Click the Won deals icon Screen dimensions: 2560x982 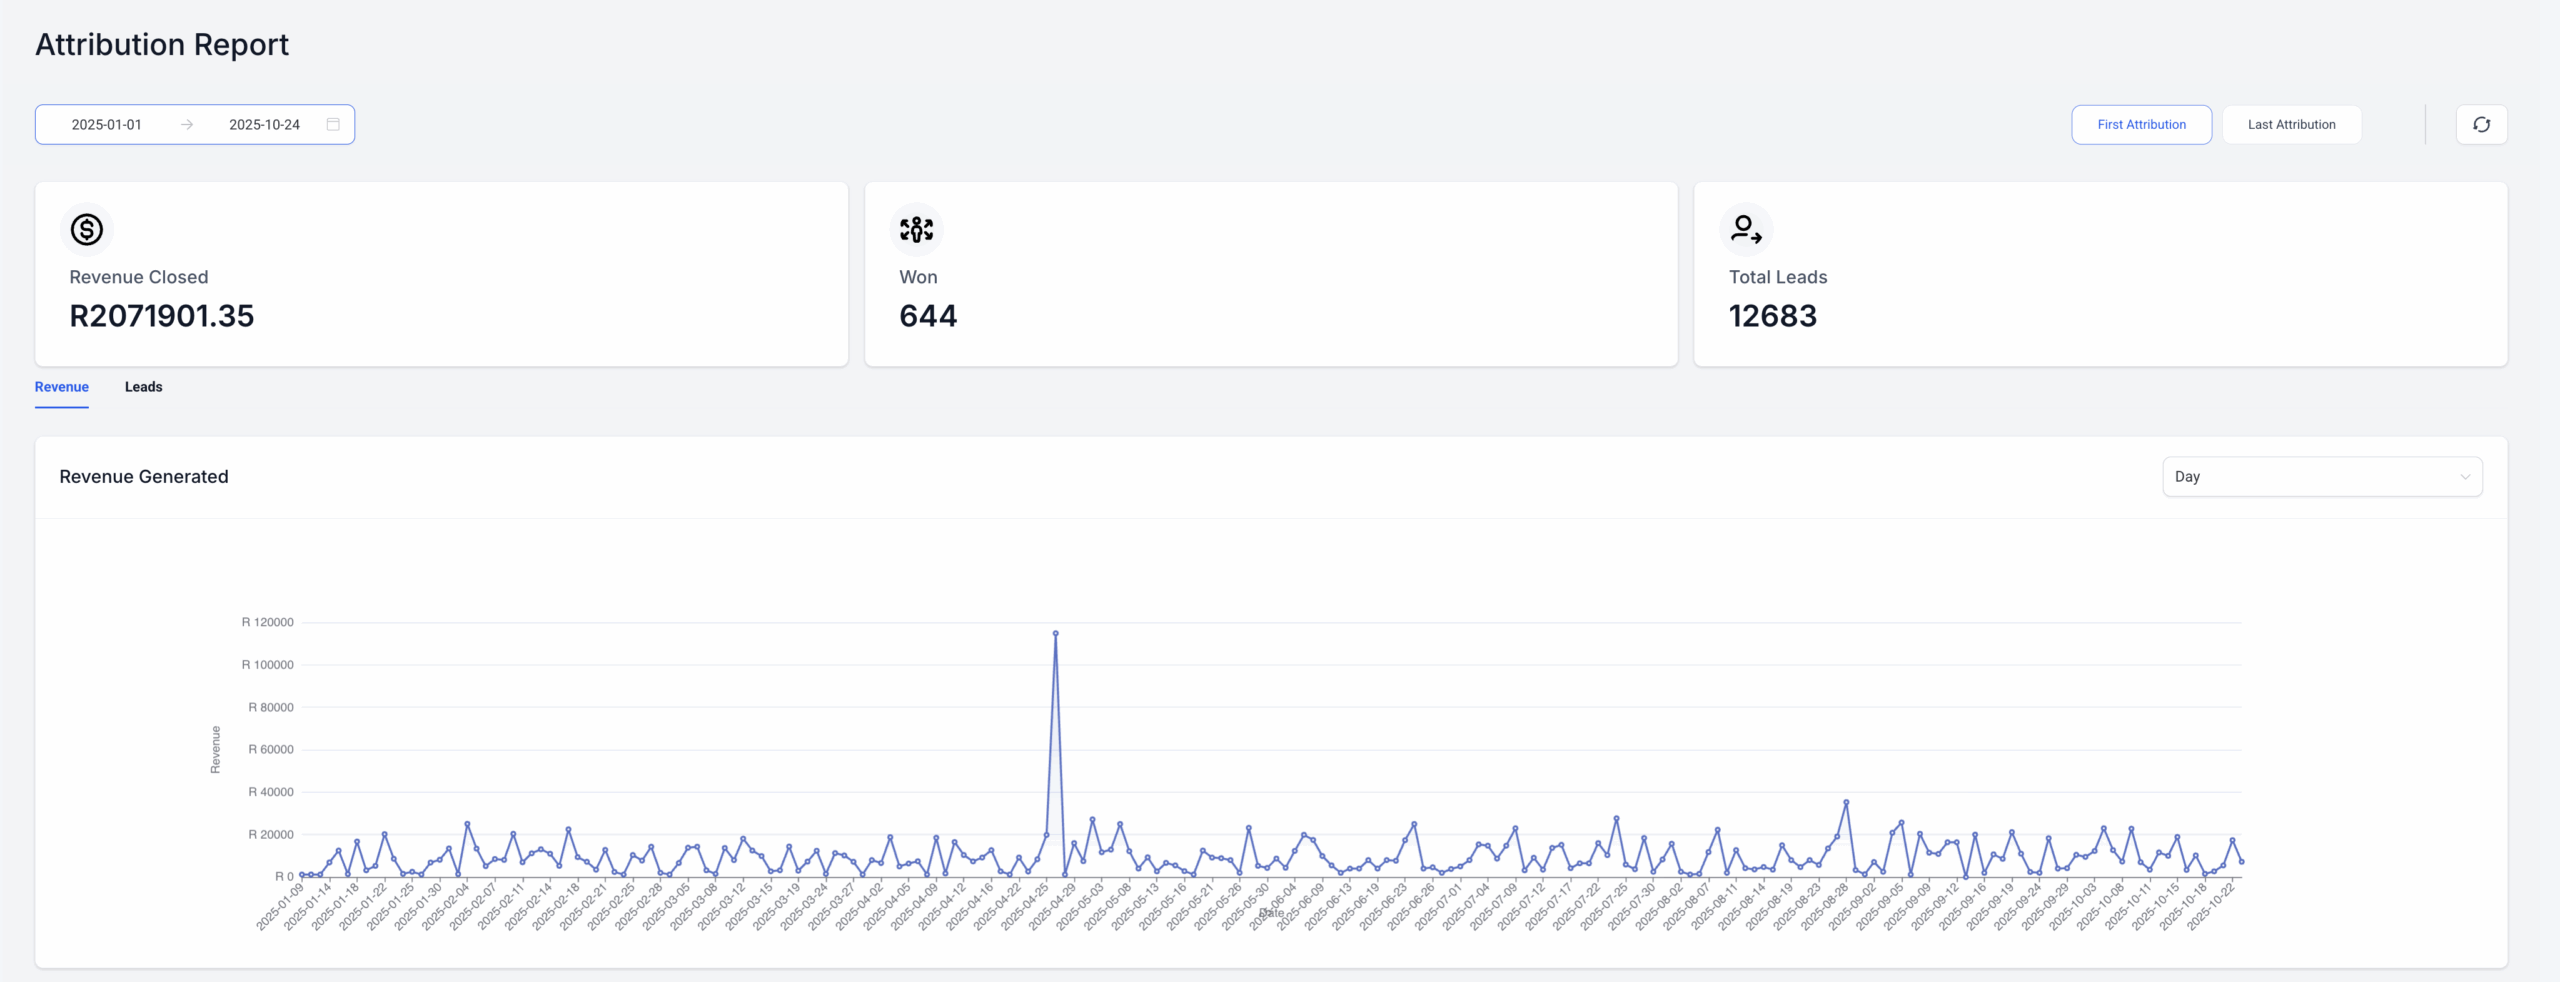tap(916, 230)
